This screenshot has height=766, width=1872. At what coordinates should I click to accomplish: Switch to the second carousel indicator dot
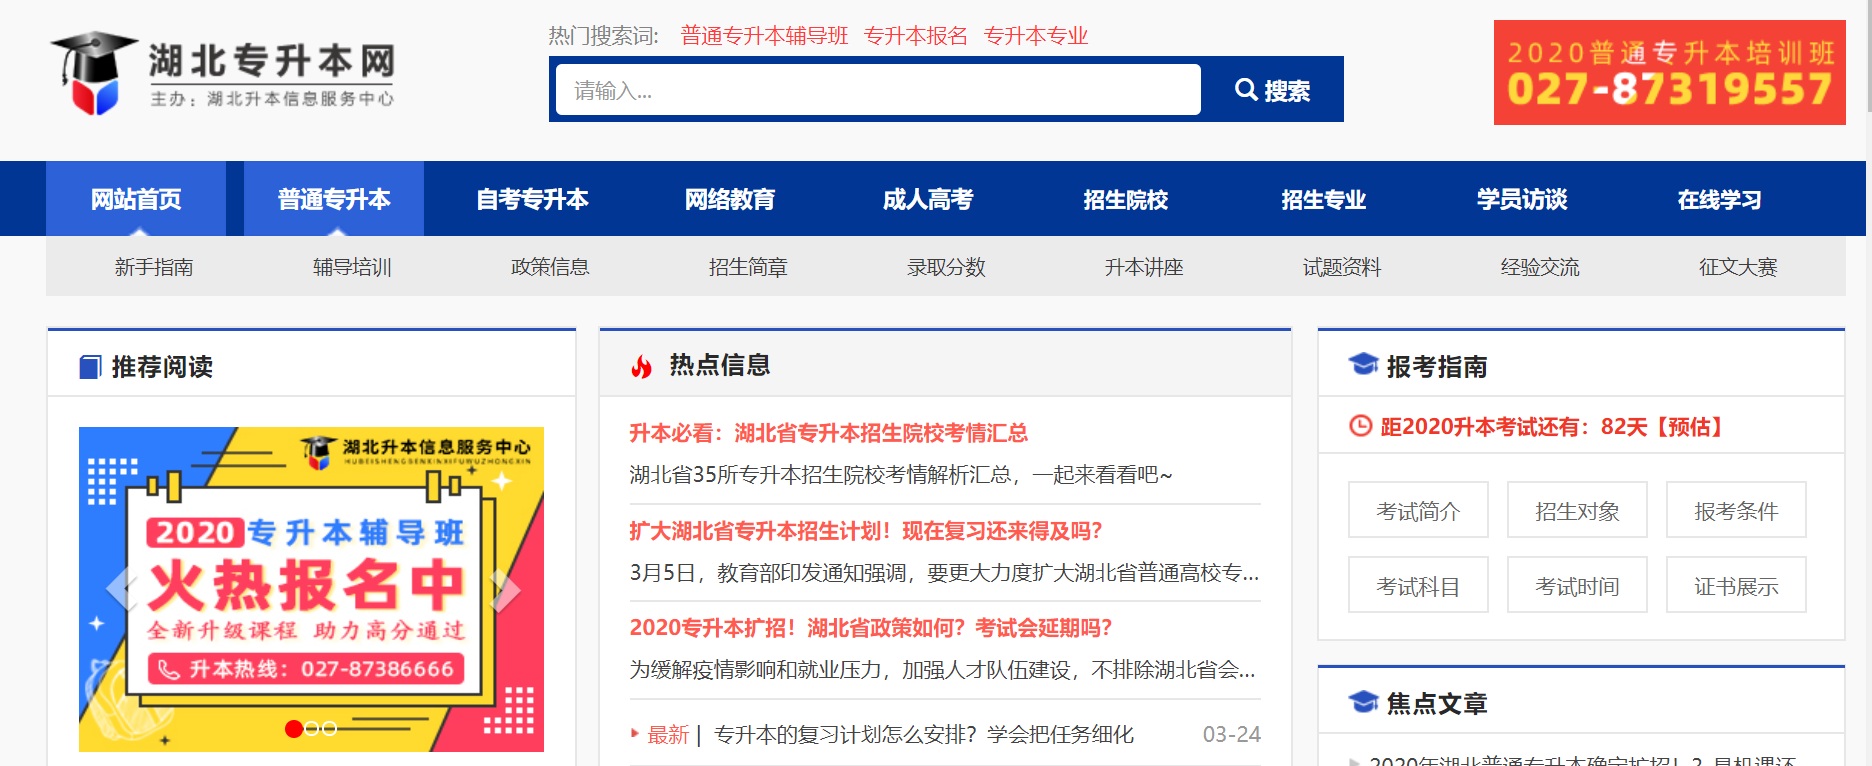coord(312,729)
